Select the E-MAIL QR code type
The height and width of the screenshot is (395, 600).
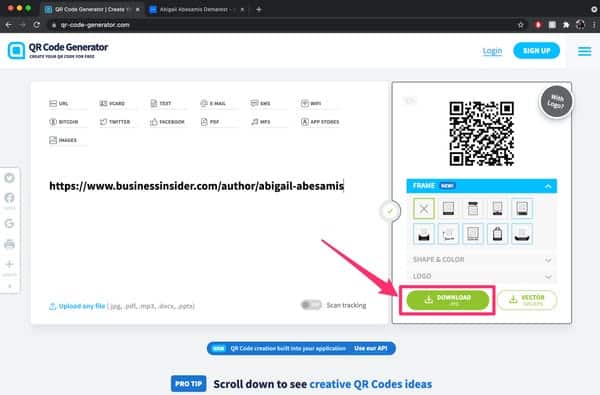(x=213, y=103)
